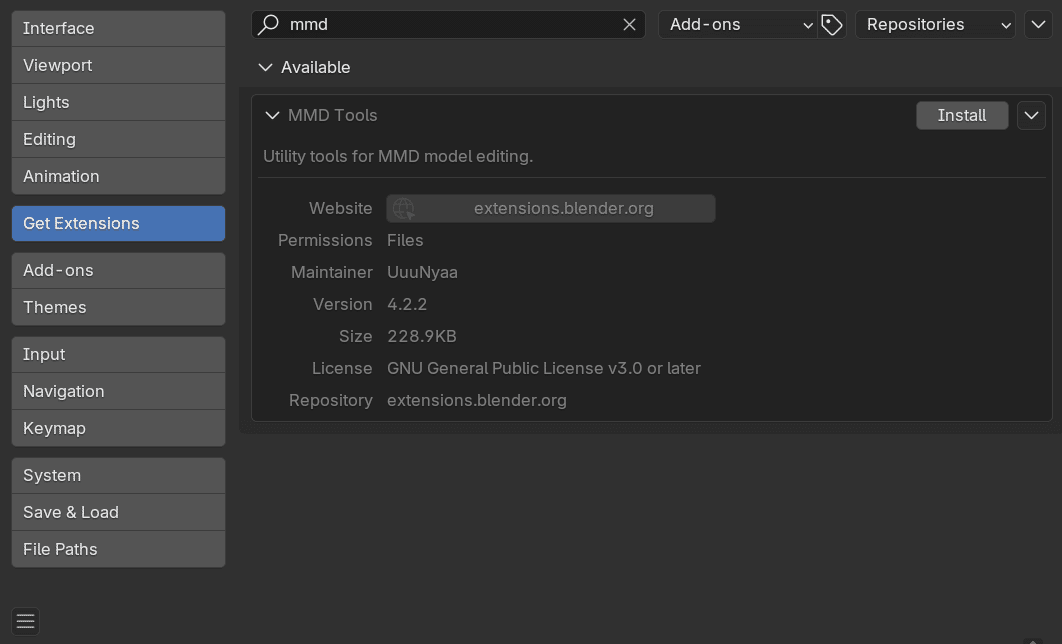Collapse the Available section
The image size is (1062, 644).
coord(265,67)
